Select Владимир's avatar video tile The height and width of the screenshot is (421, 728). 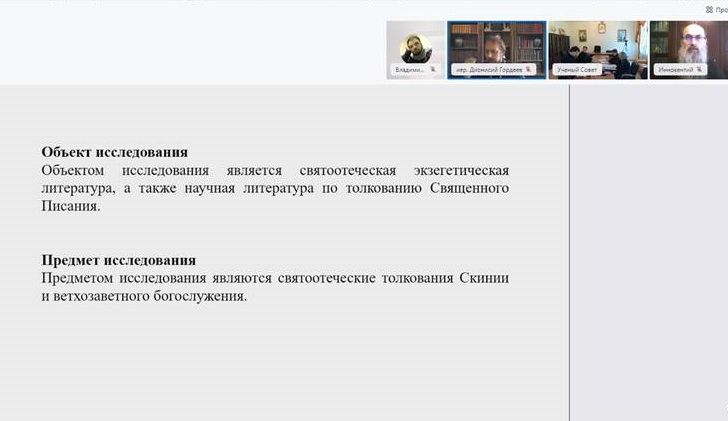pyautogui.click(x=415, y=45)
